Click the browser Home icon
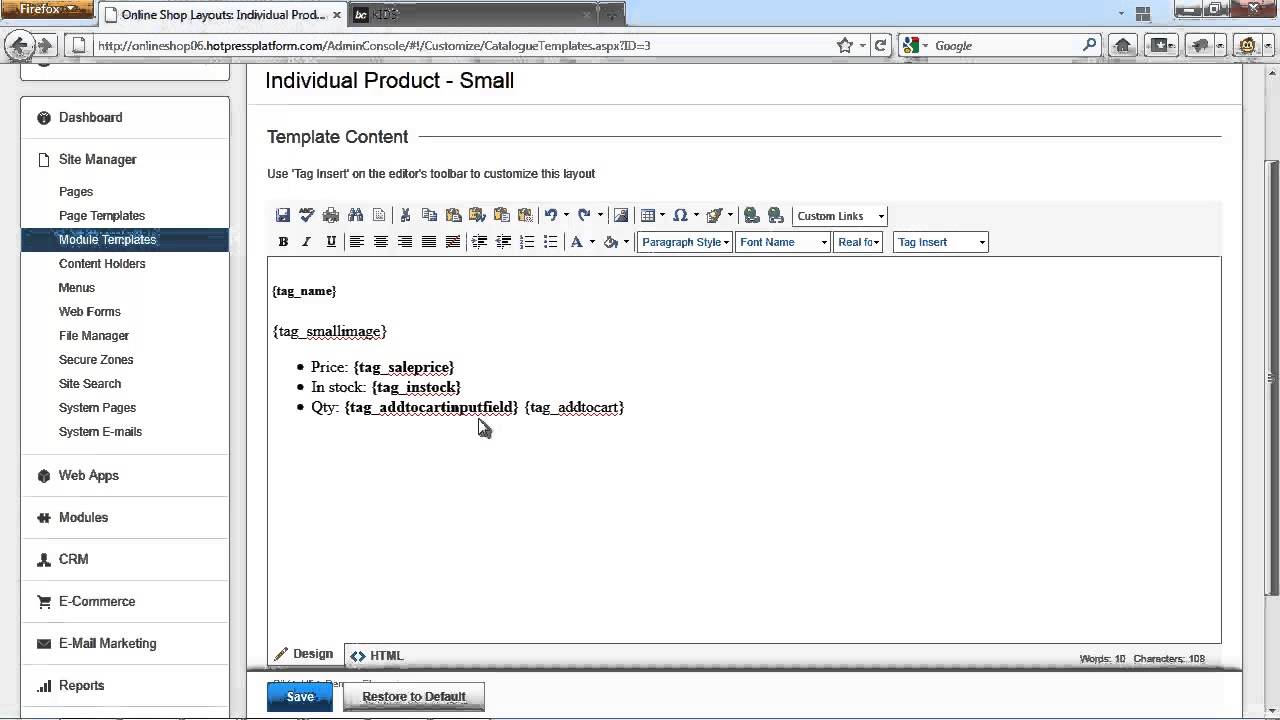This screenshot has height=720, width=1280. [x=1123, y=45]
